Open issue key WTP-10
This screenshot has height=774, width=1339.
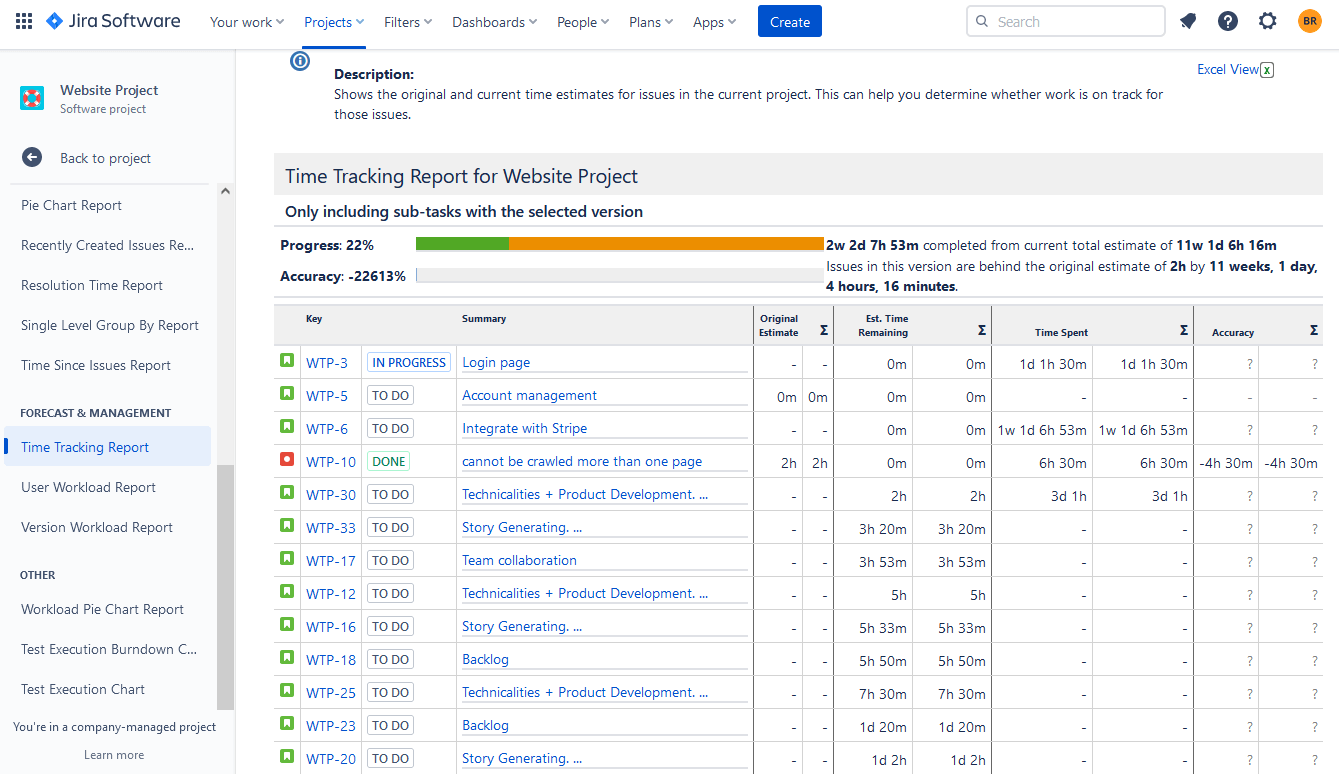point(331,462)
